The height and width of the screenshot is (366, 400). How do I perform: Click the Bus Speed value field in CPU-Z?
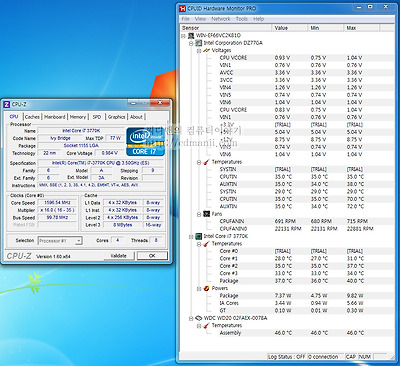57,218
